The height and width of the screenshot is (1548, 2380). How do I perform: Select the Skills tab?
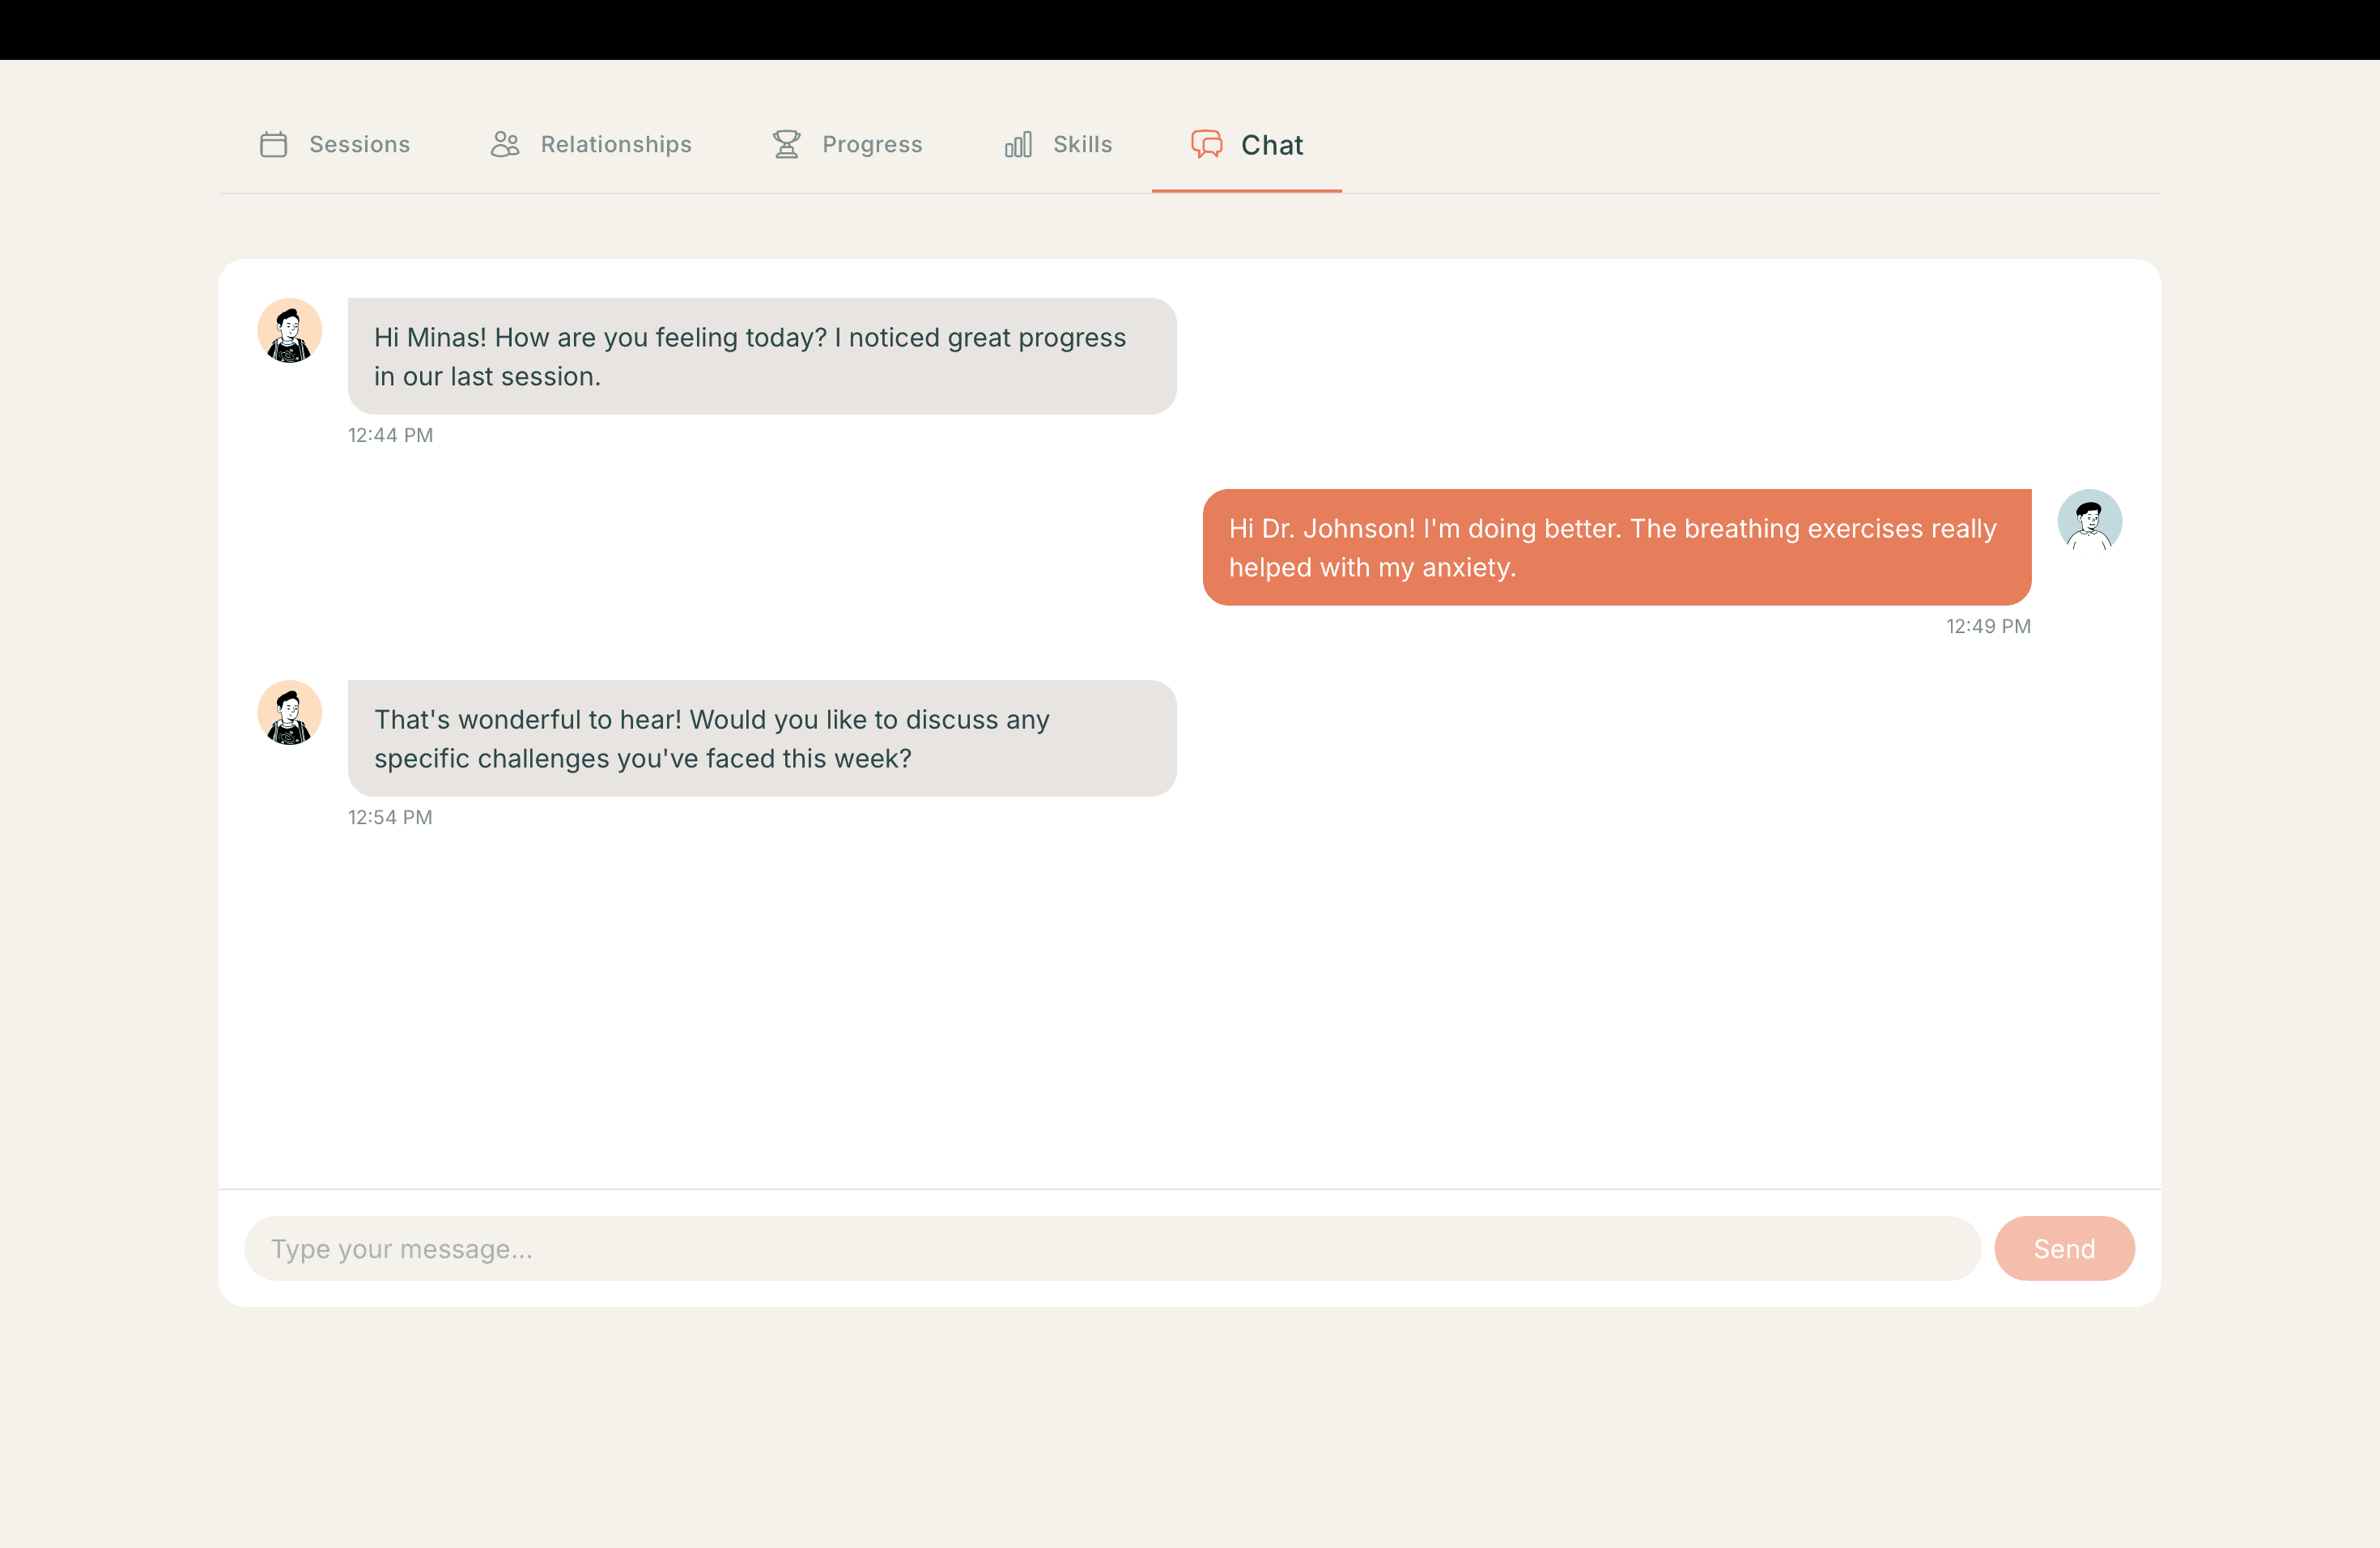click(x=1082, y=145)
